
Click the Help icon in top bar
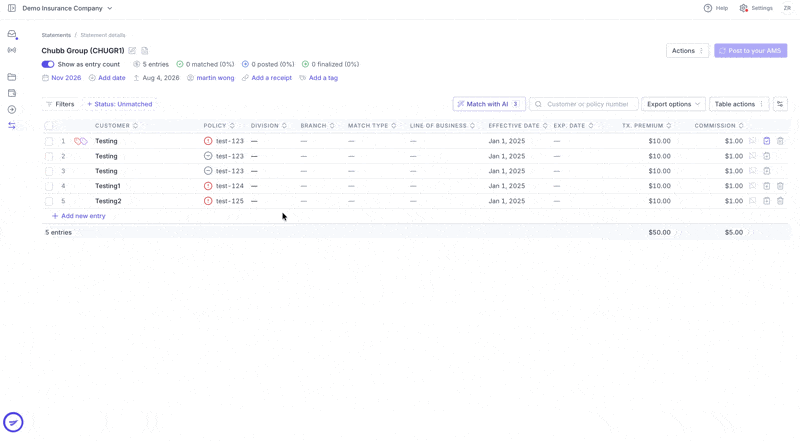click(x=708, y=8)
